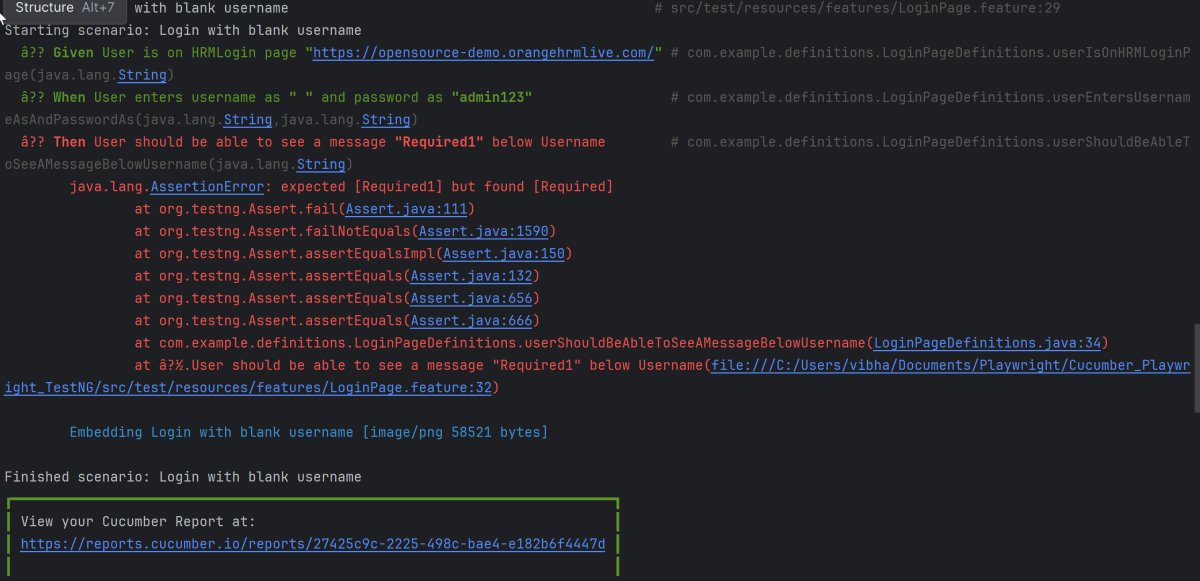This screenshot has height=581, width=1200.
Task: Click String link in userIsOnHRMLoginPage signature
Action: [x=143, y=75]
